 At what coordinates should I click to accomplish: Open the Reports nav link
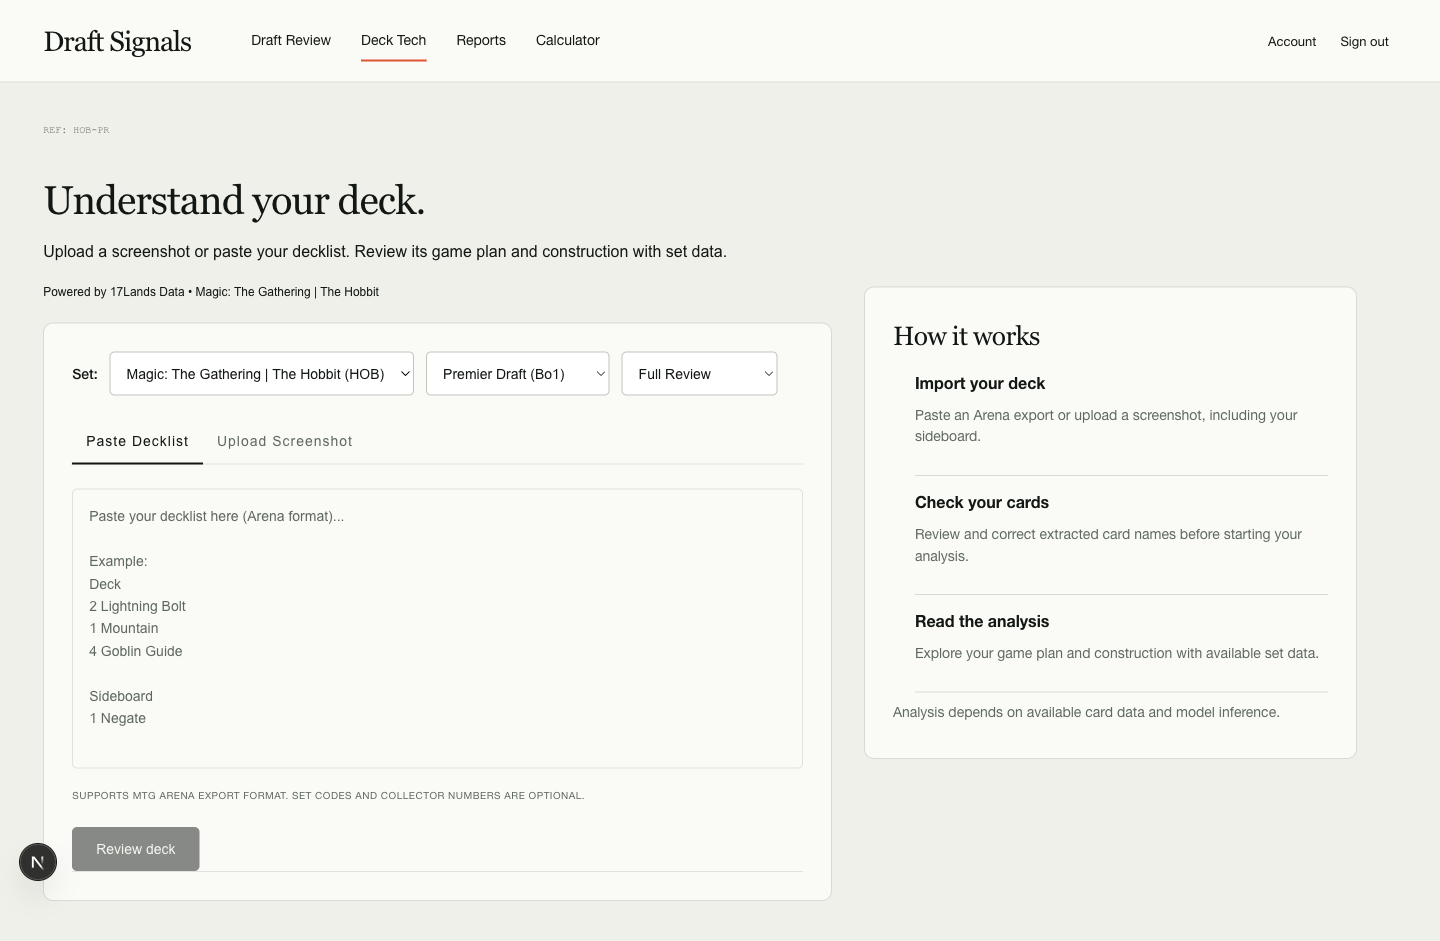point(481,40)
